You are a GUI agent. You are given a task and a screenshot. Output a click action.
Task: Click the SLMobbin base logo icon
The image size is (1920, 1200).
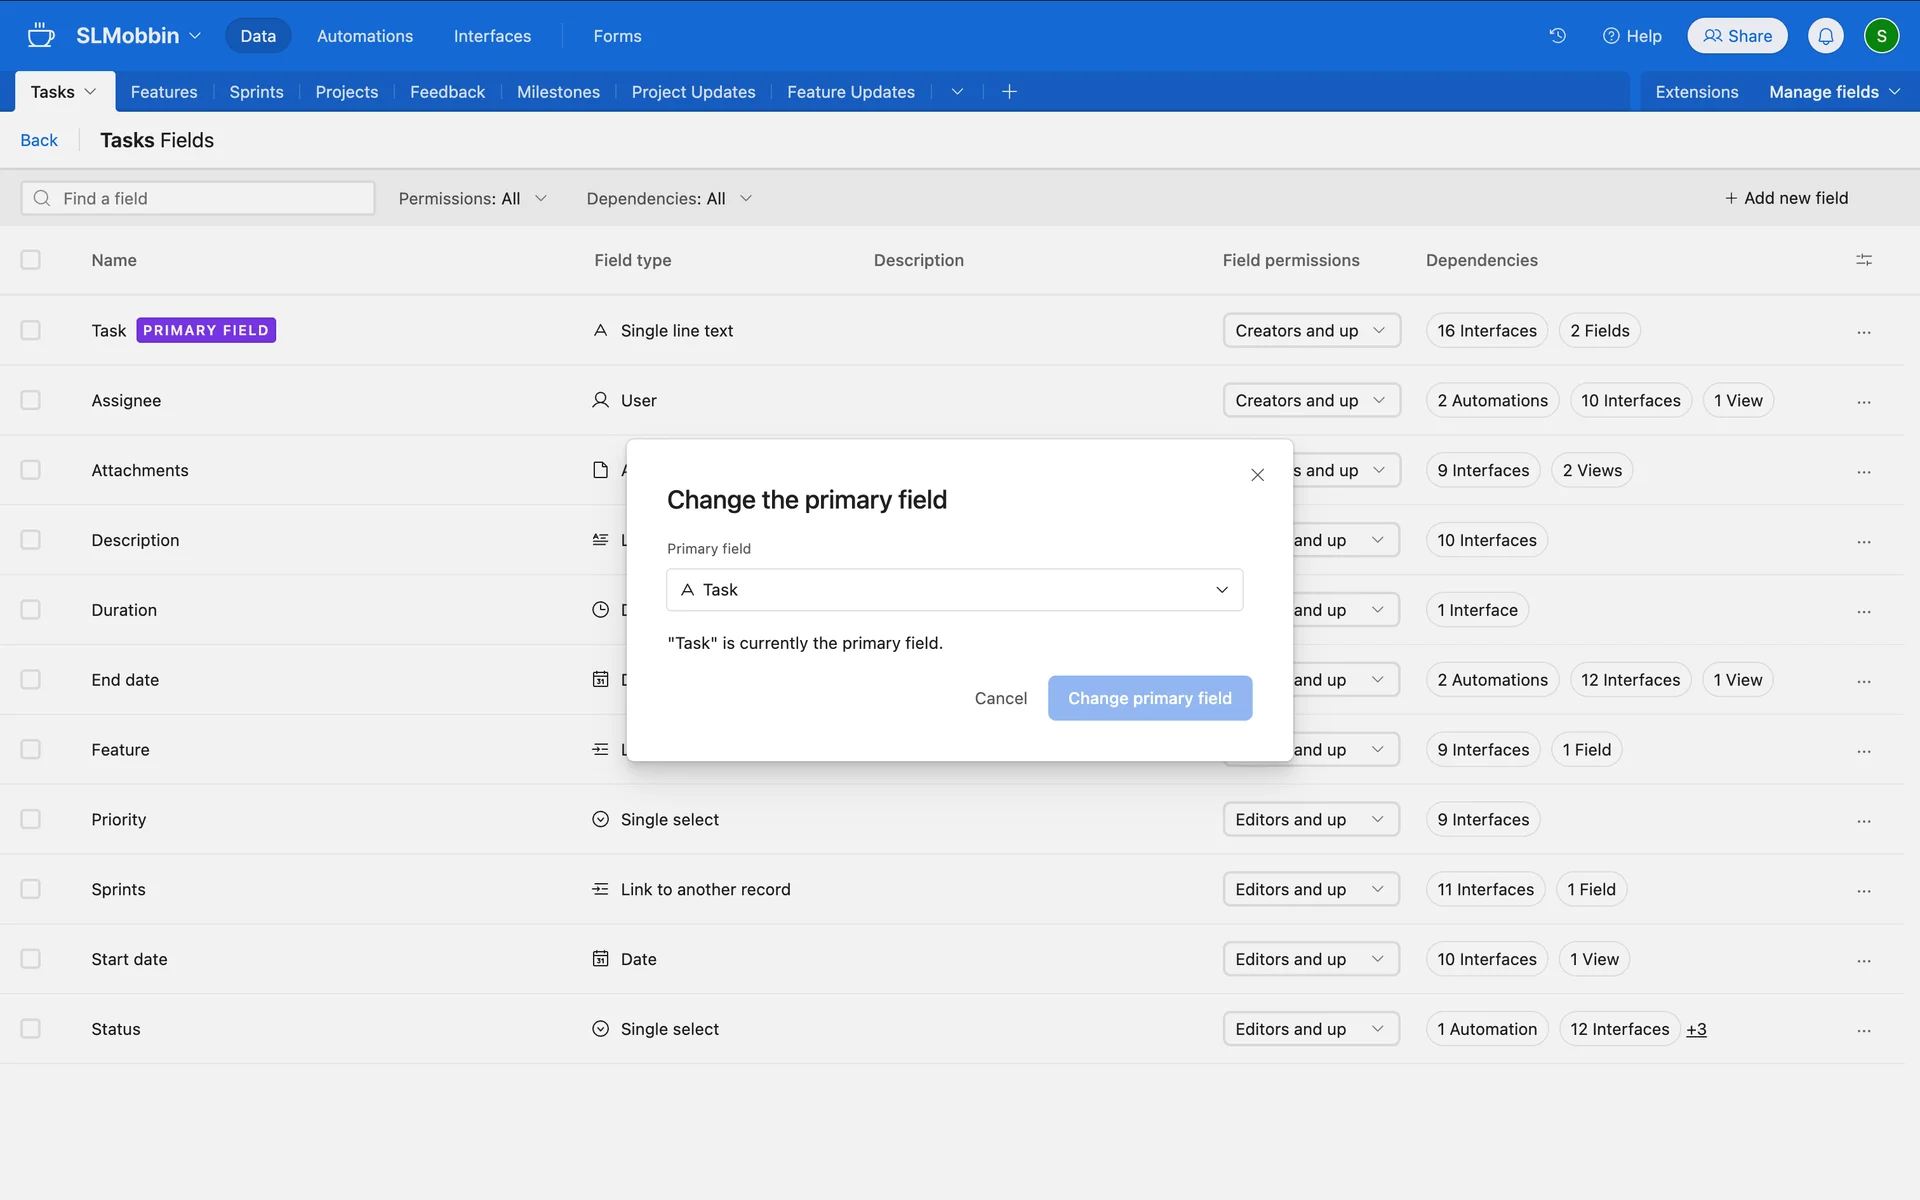[x=41, y=36]
